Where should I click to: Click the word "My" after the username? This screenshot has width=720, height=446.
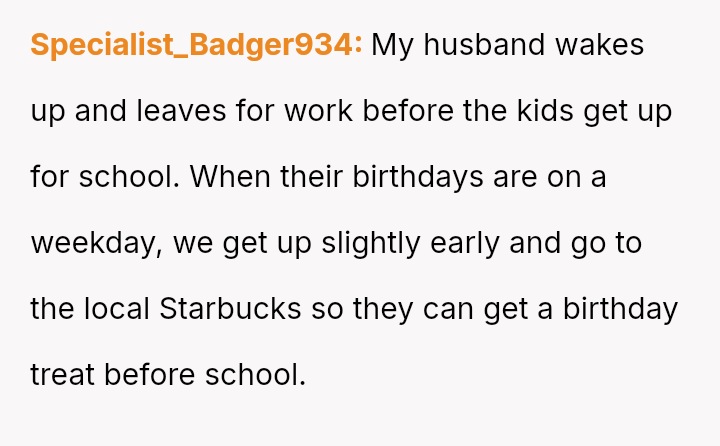pyautogui.click(x=392, y=45)
